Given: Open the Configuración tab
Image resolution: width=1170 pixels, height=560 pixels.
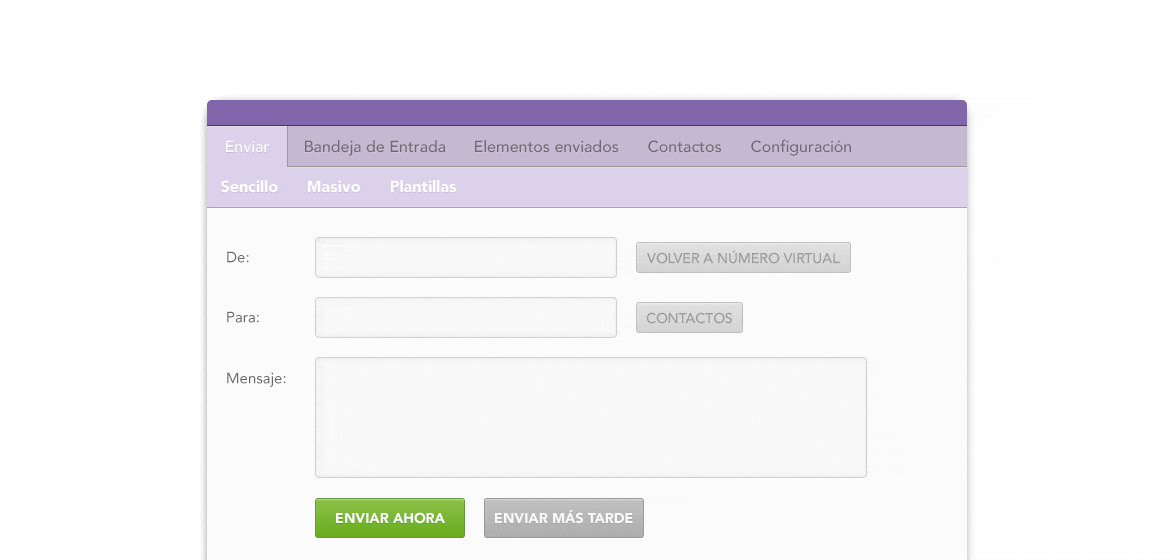Looking at the screenshot, I should point(801,147).
